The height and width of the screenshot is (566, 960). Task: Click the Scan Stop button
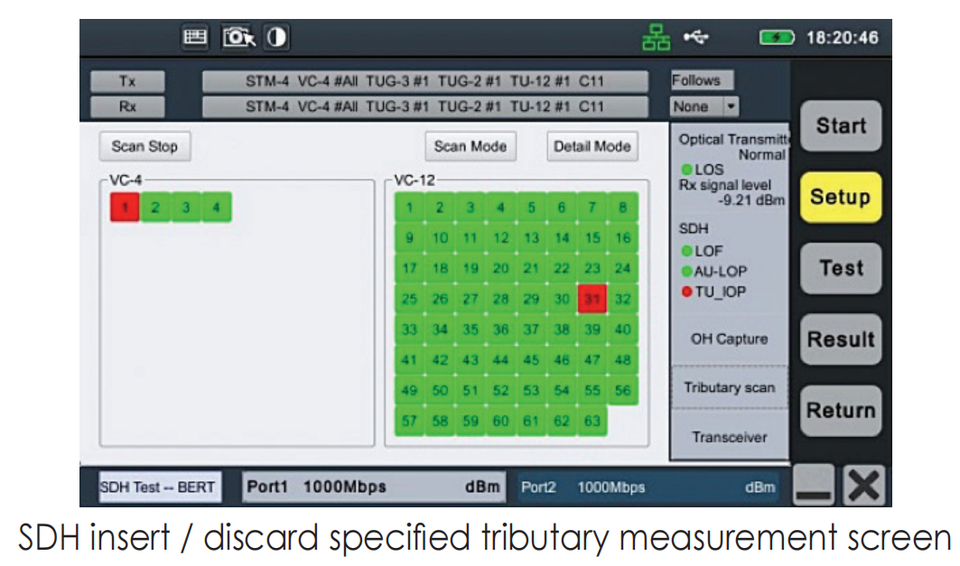pos(144,146)
